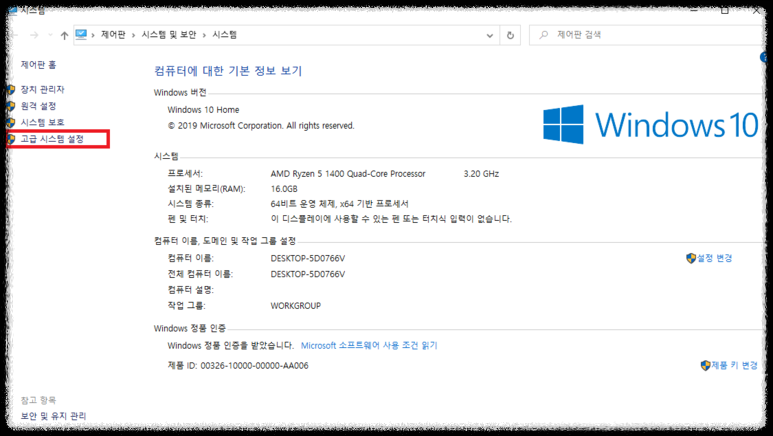The height and width of the screenshot is (436, 773).
Task: Open System protection link (시스템 보호)
Action: pyautogui.click(x=42, y=122)
